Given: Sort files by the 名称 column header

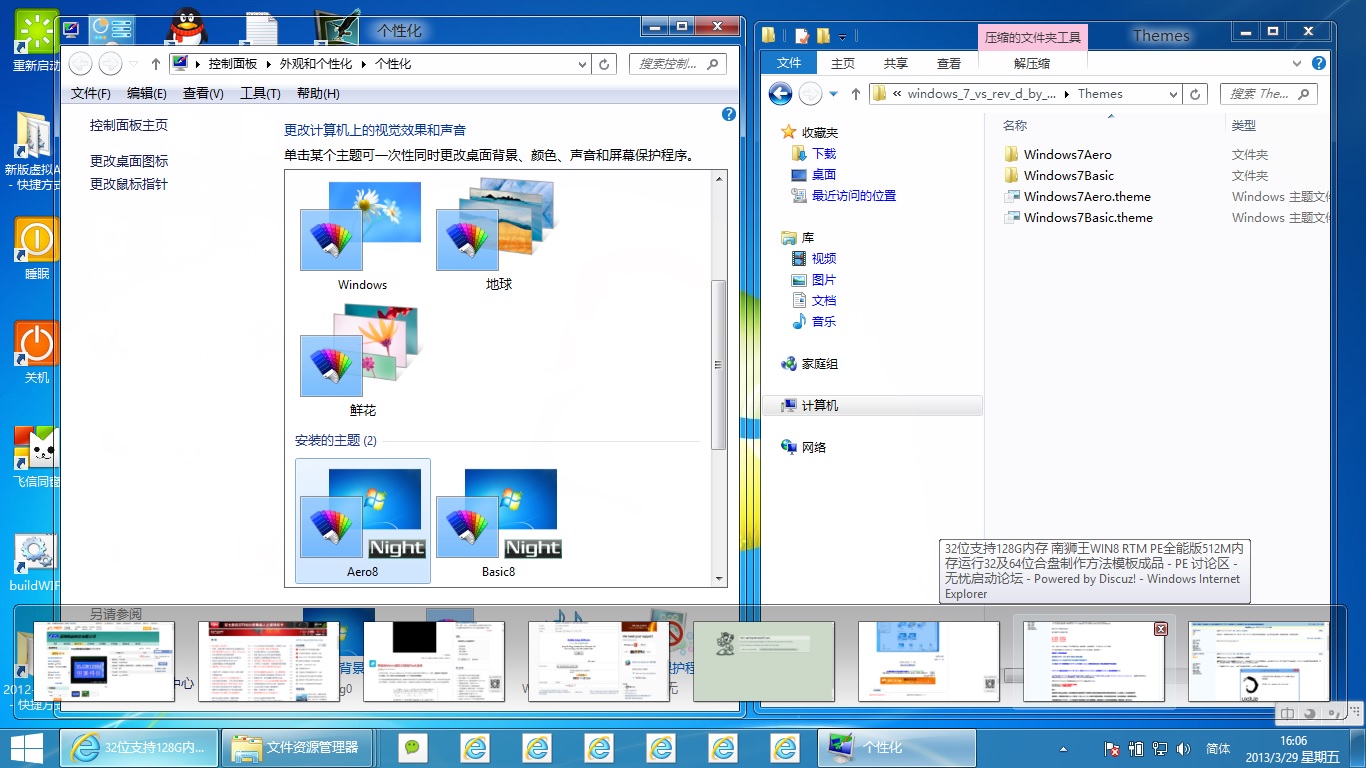Looking at the screenshot, I should [x=1015, y=126].
